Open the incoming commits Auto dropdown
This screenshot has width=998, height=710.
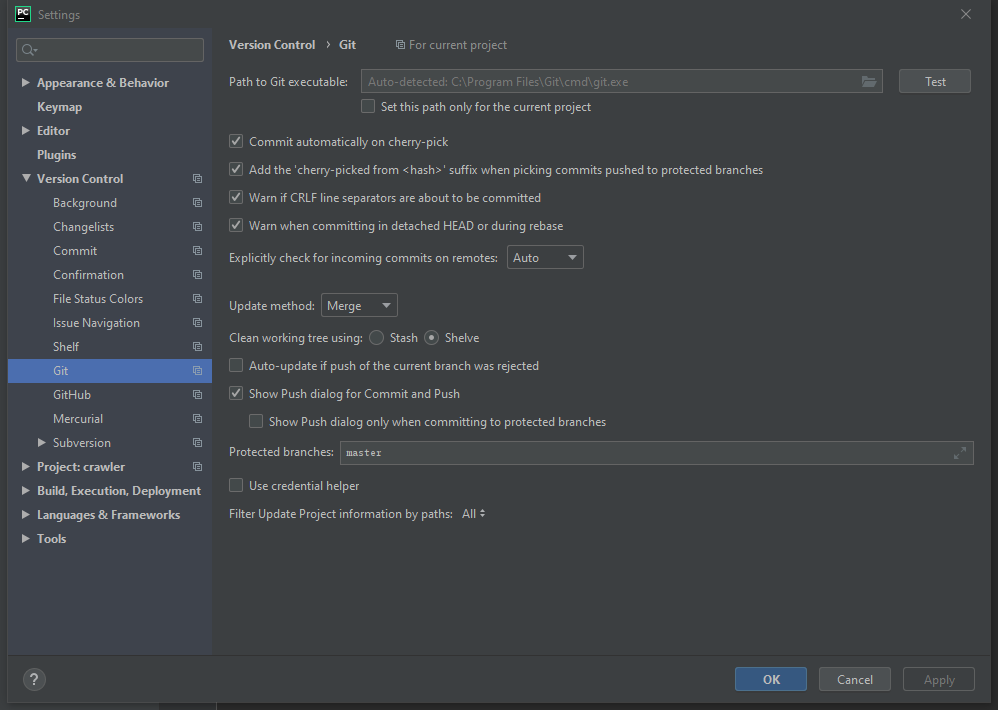click(x=545, y=258)
